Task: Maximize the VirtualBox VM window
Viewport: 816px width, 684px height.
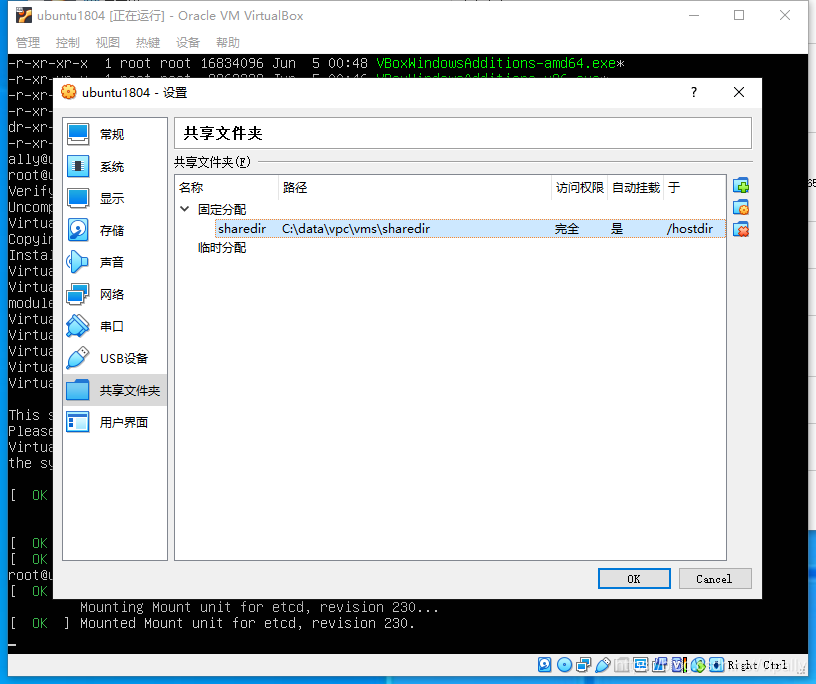Action: (x=739, y=15)
